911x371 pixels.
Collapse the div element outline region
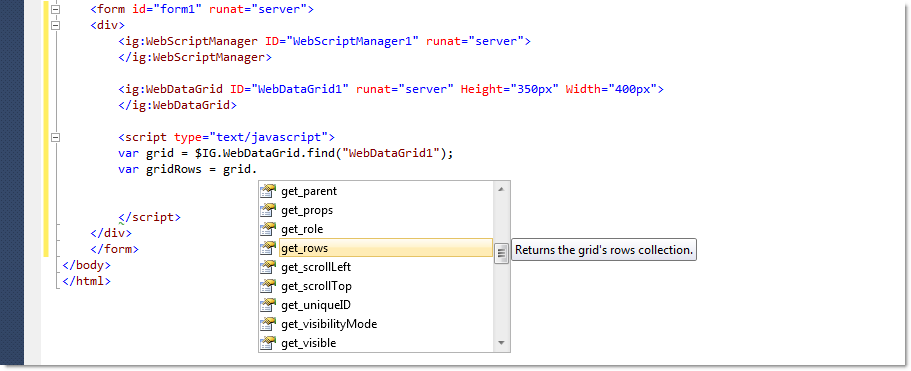pos(56,26)
